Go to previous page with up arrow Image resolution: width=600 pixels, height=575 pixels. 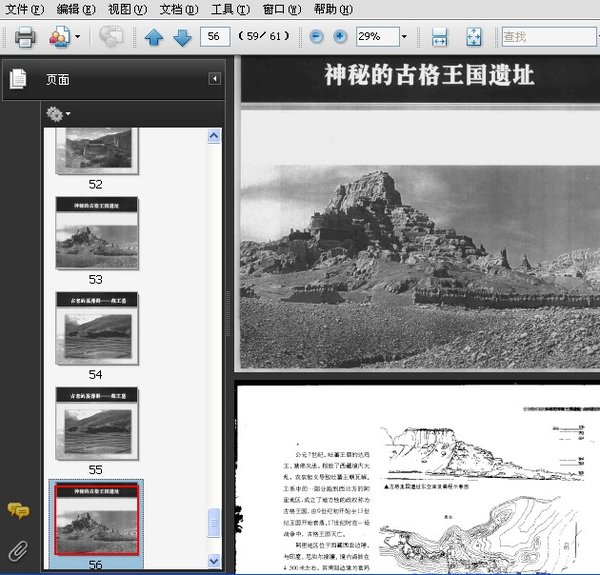point(153,38)
